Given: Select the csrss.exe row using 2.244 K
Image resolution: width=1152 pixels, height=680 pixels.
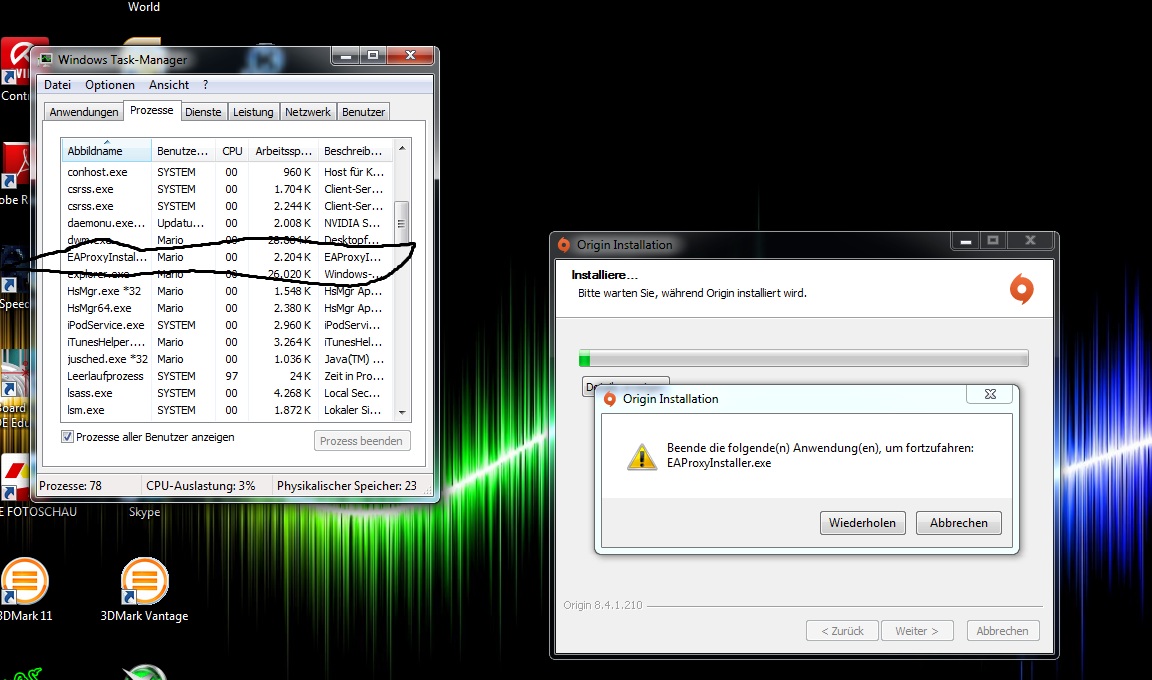Looking at the screenshot, I should point(228,206).
